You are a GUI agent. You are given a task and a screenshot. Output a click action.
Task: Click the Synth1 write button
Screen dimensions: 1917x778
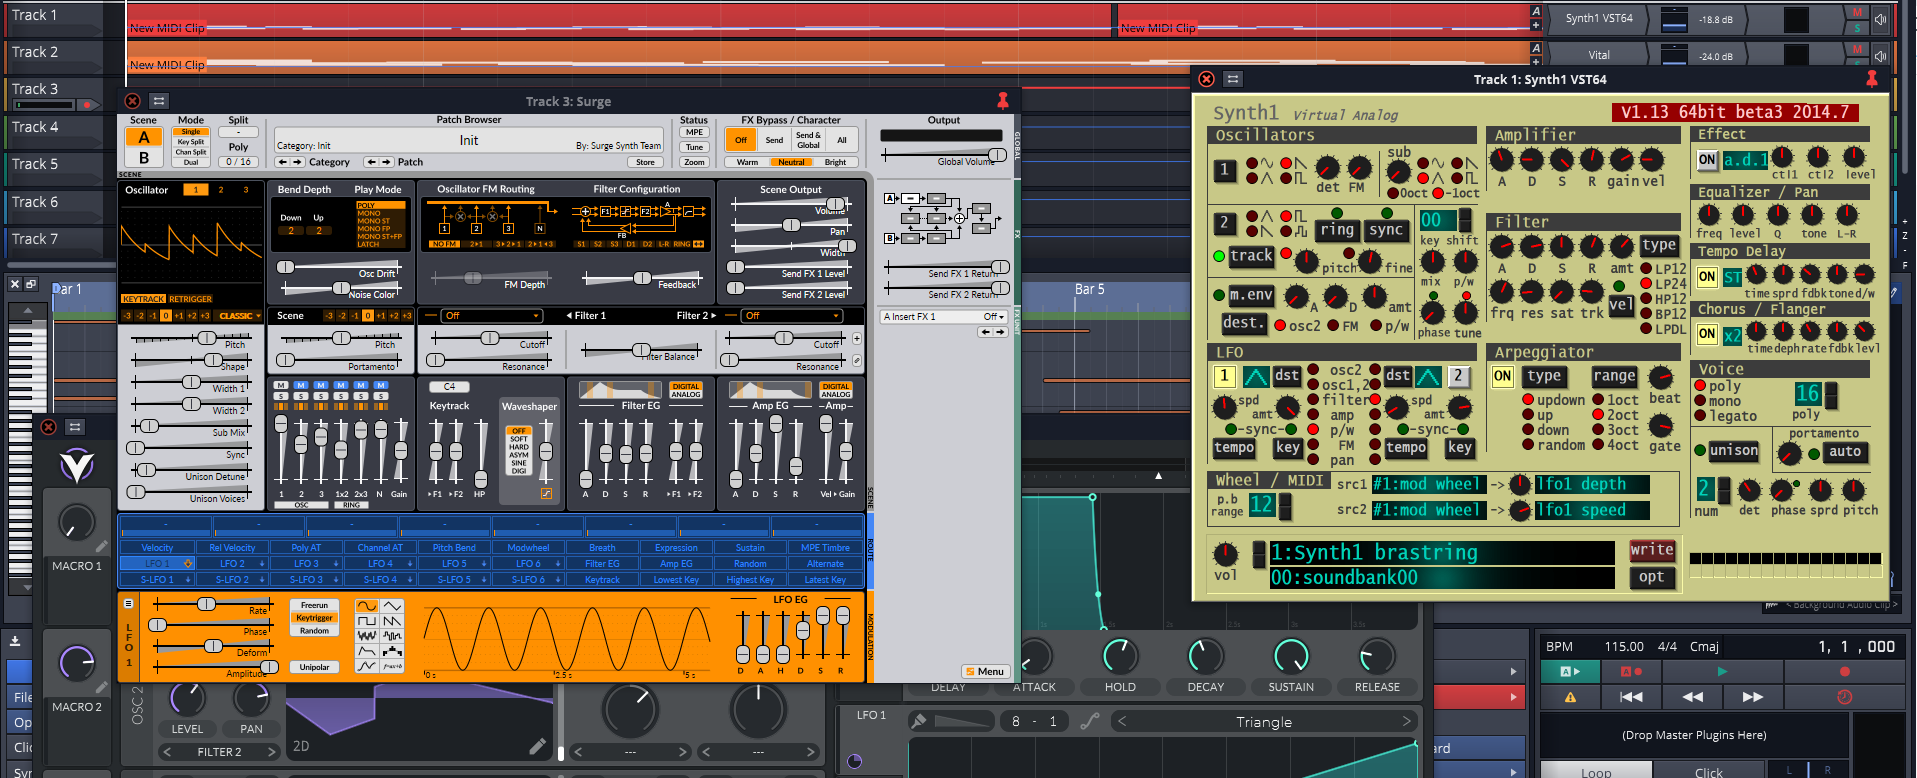click(x=1651, y=550)
